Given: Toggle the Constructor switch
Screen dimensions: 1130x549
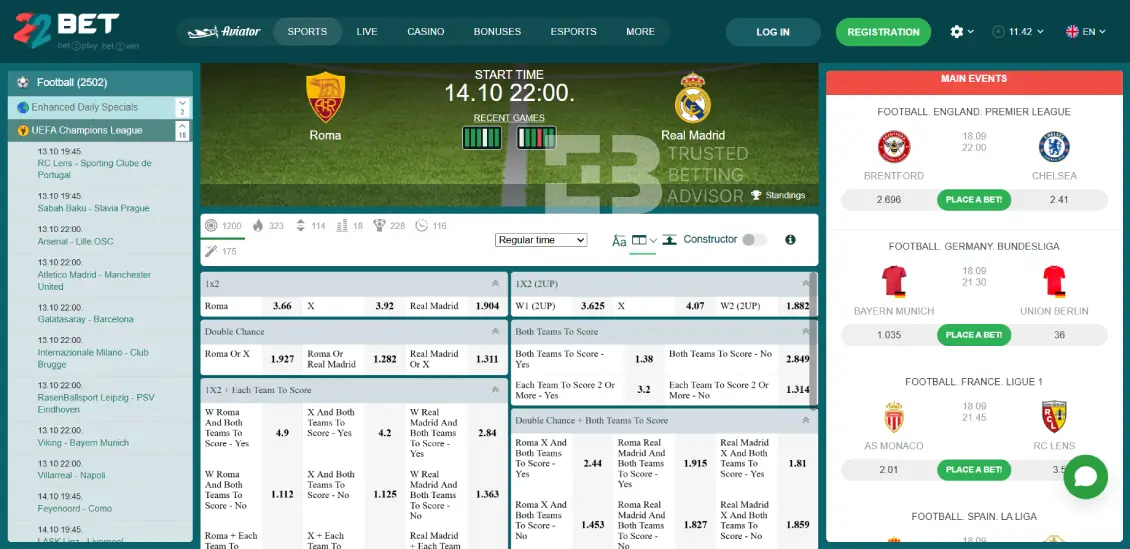Looking at the screenshot, I should tap(755, 240).
